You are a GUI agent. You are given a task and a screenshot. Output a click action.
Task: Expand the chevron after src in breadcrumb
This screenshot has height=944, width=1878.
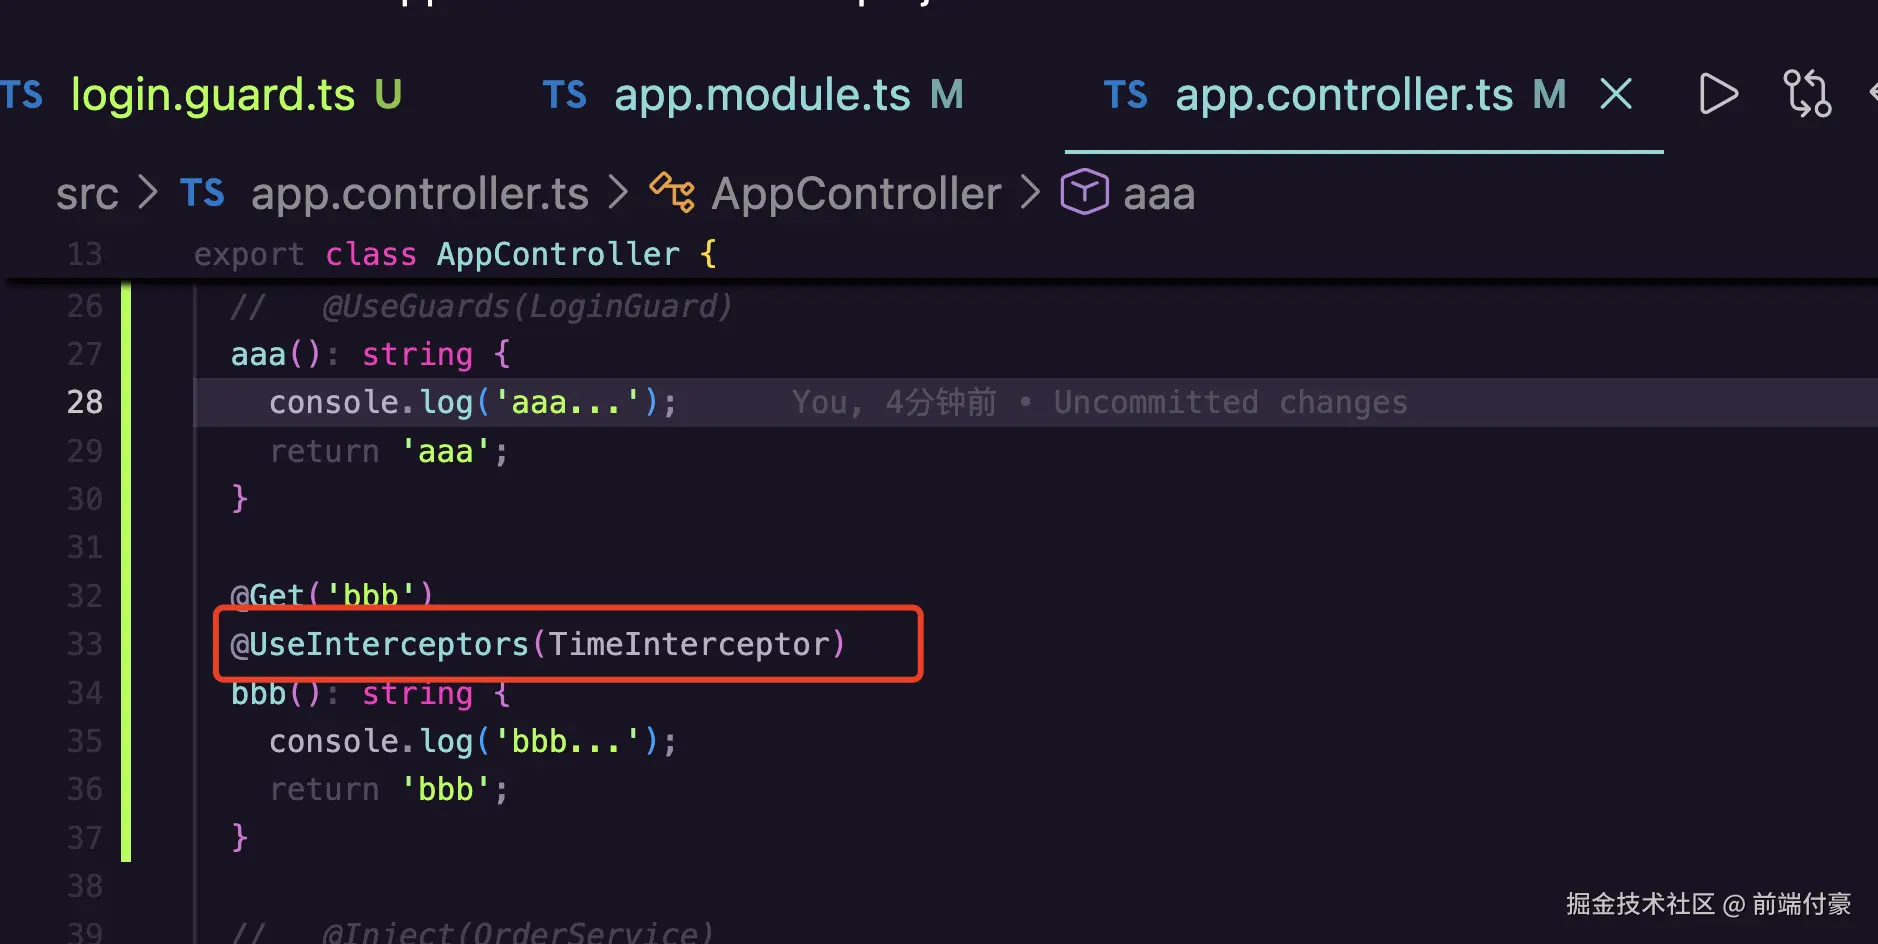(x=148, y=192)
